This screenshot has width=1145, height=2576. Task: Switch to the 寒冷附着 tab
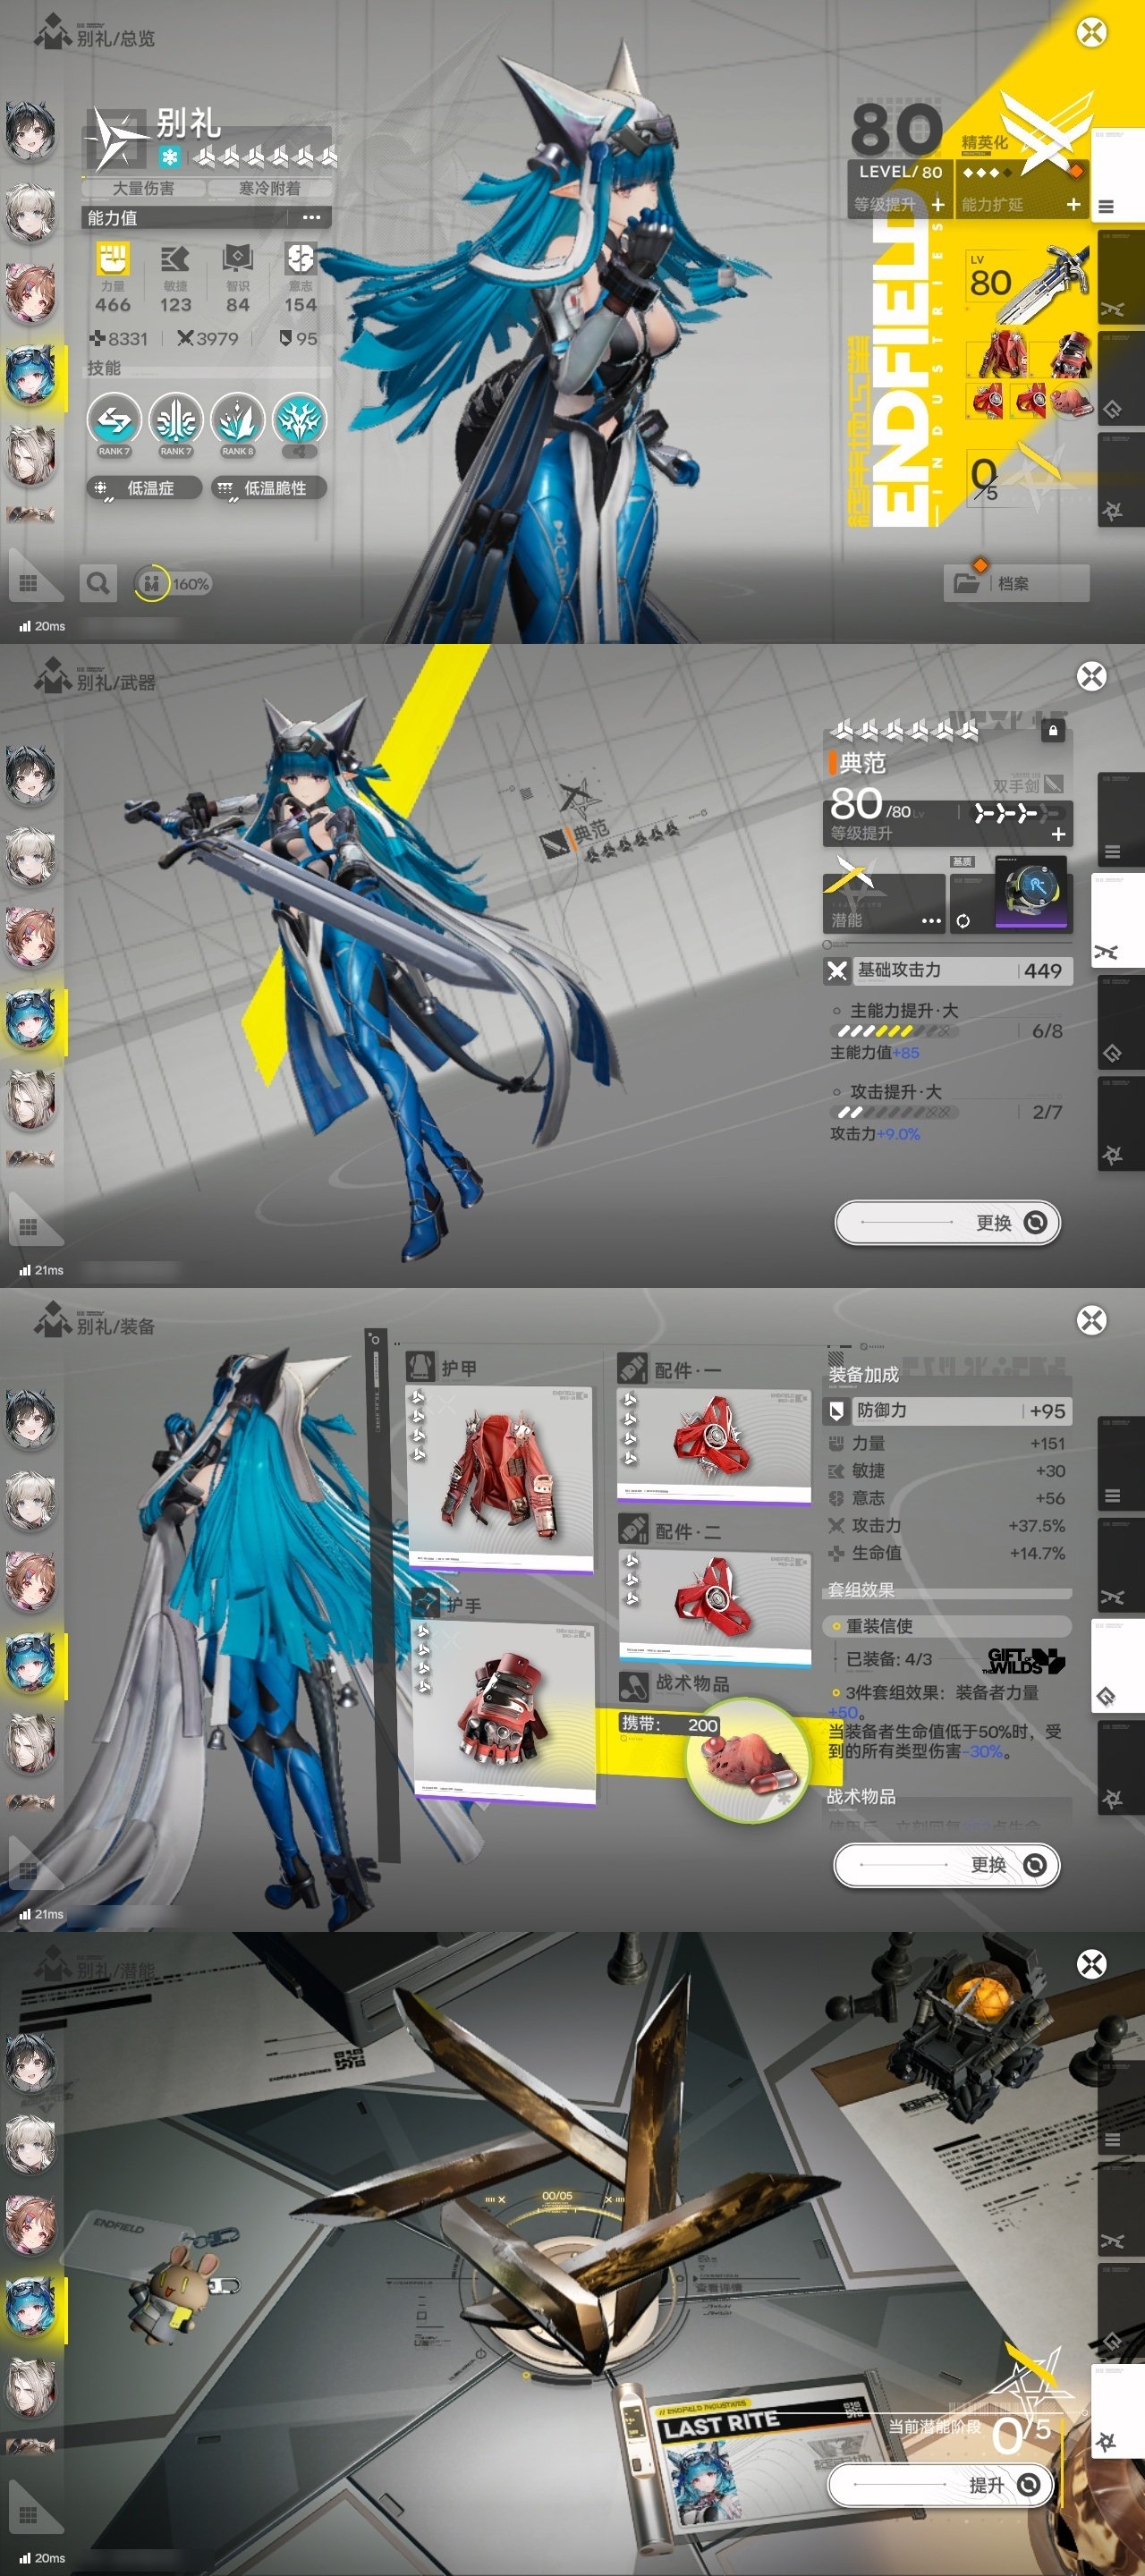click(x=269, y=188)
